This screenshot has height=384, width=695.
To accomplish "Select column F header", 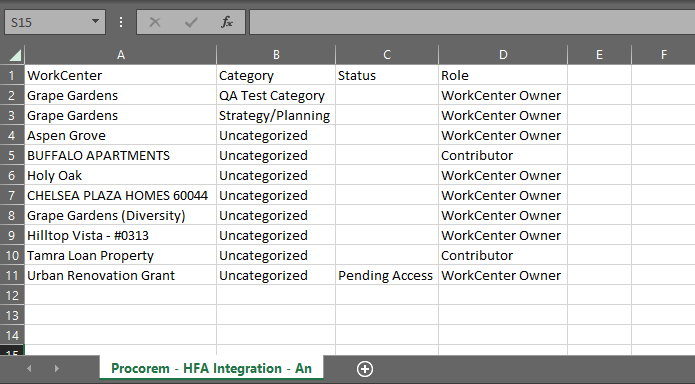I will click(664, 55).
